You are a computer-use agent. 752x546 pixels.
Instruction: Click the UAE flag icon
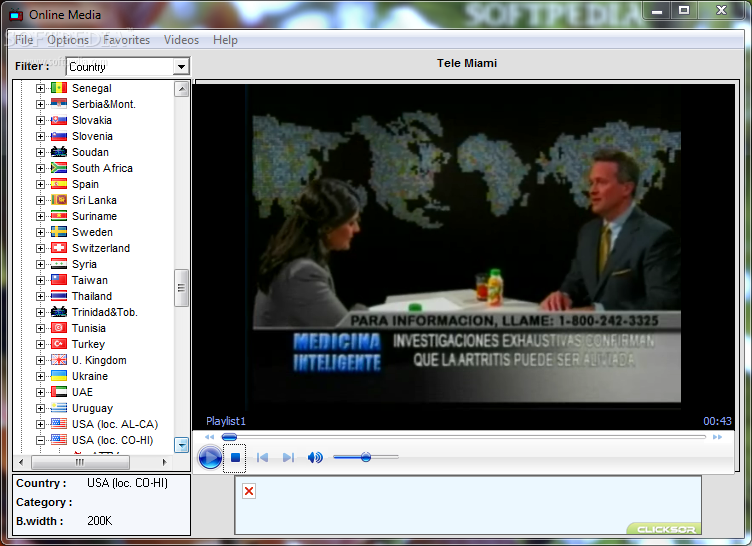tap(59, 392)
